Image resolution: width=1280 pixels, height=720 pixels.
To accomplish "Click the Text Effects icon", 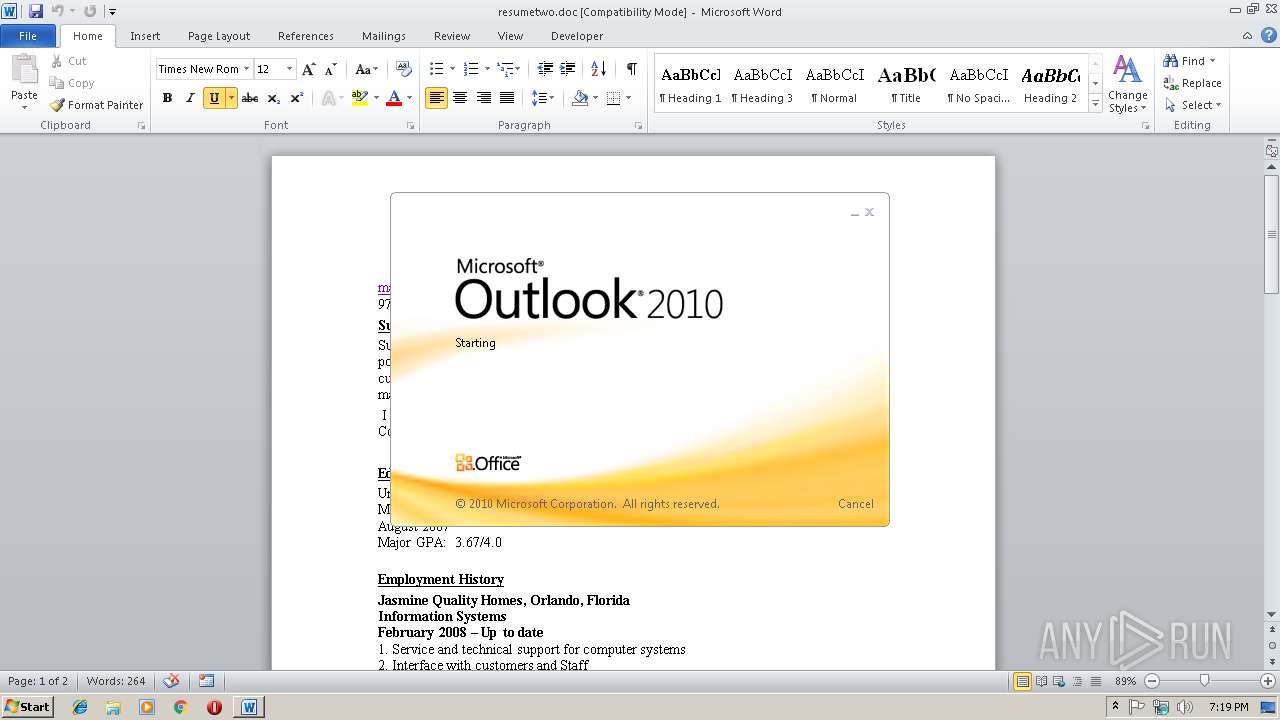I will (x=327, y=98).
